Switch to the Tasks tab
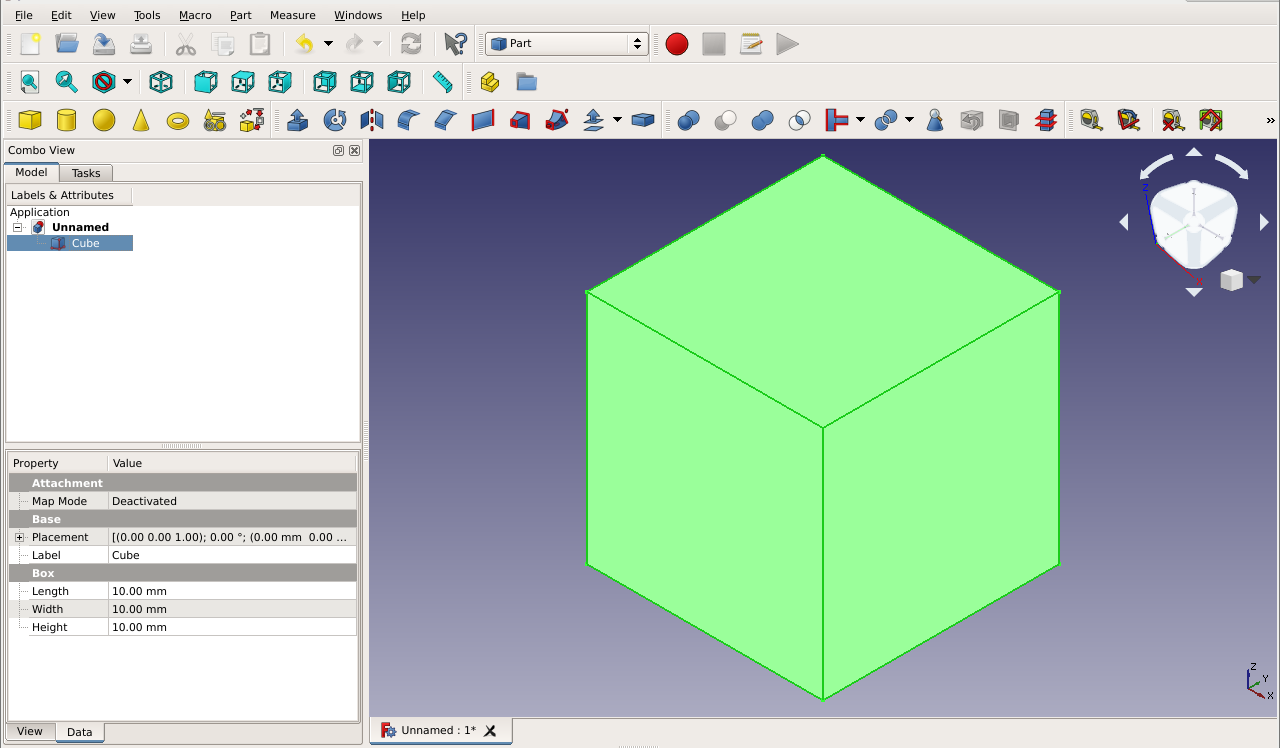This screenshot has height=748, width=1280. point(86,173)
